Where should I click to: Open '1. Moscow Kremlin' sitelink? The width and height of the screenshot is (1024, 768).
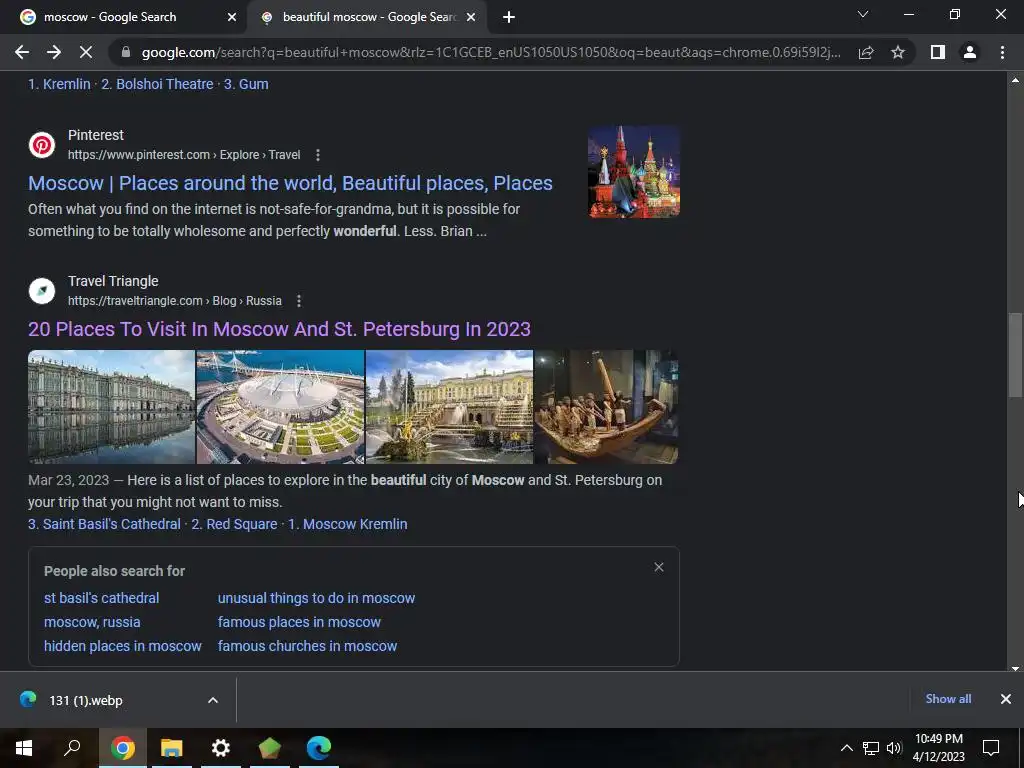click(x=347, y=524)
